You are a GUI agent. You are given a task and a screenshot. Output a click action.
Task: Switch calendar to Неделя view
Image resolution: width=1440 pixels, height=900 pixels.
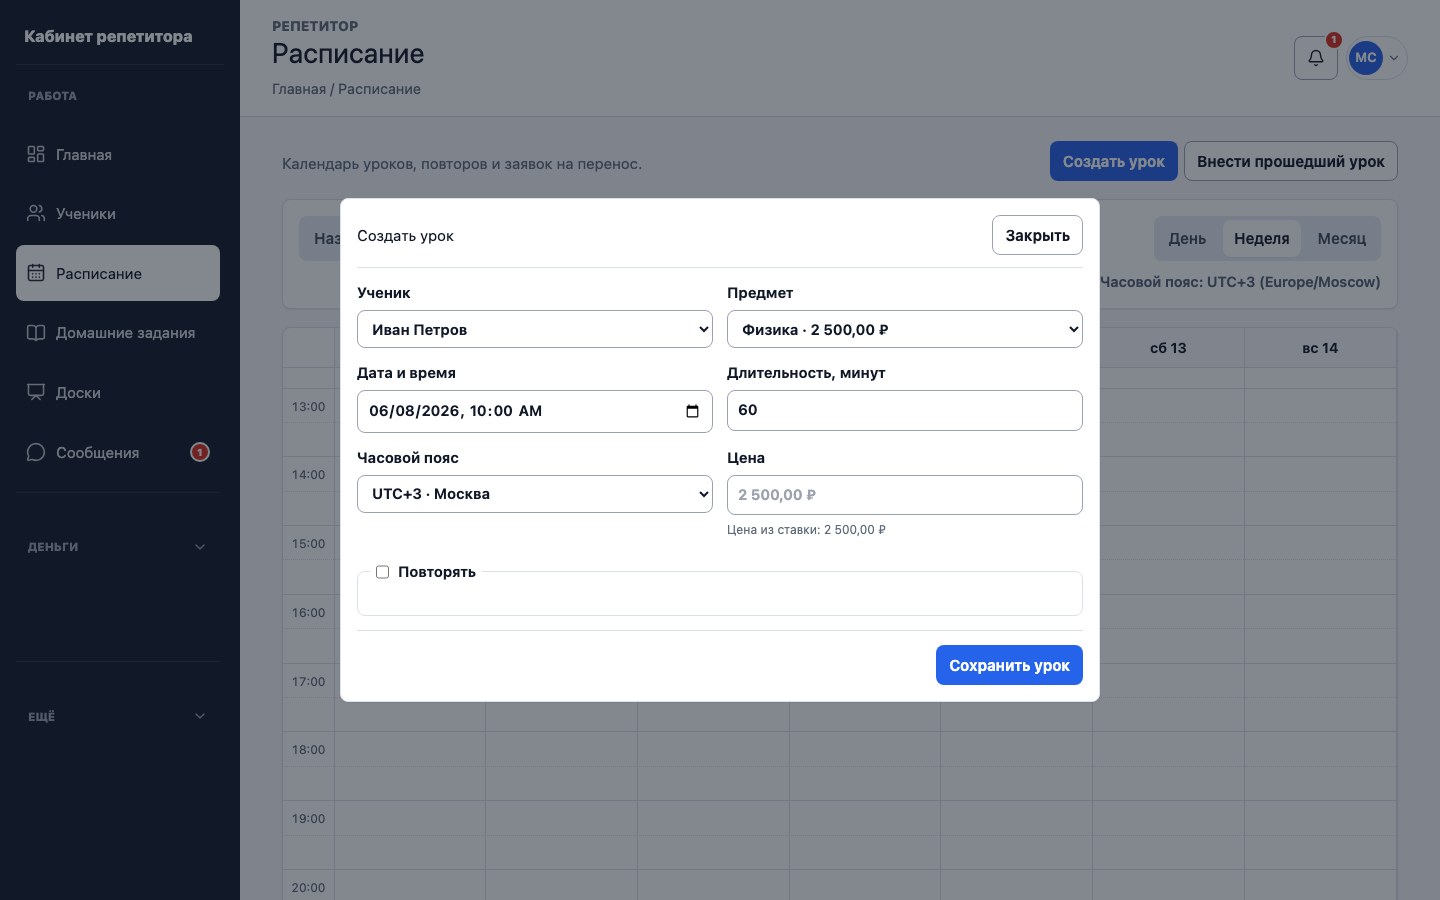click(1261, 239)
